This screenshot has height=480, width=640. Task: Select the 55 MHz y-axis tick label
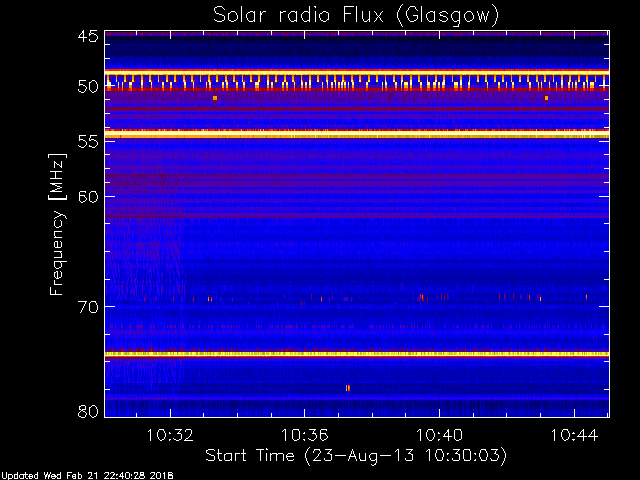pos(87,142)
